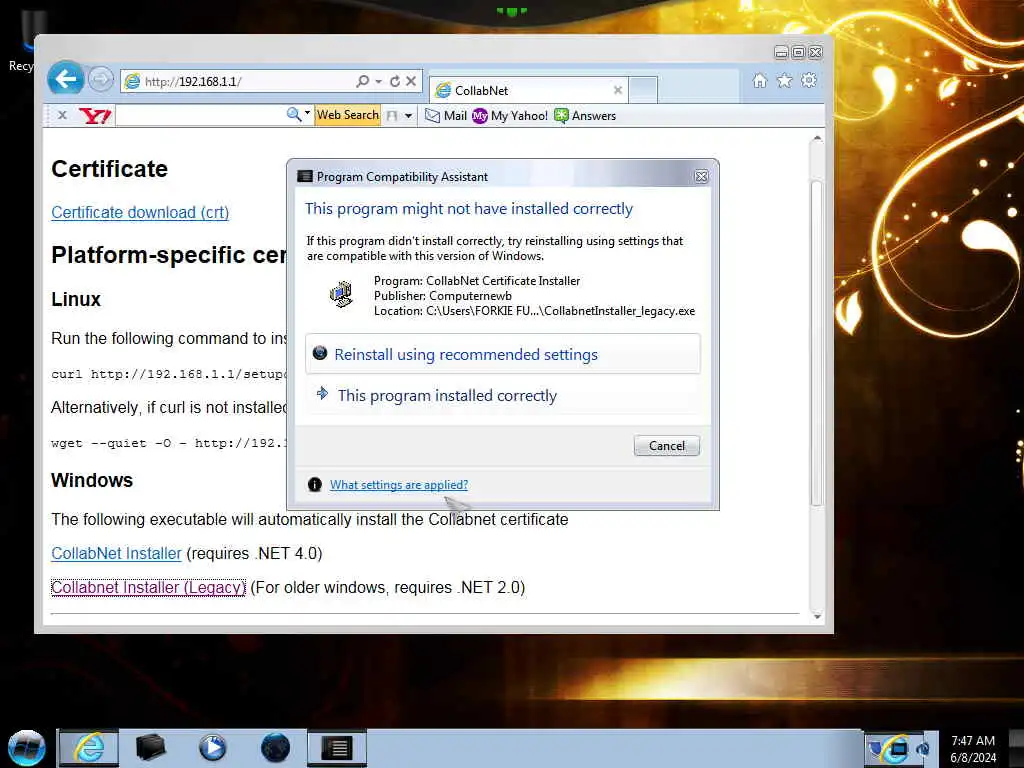Viewport: 1024px width, 768px height.
Task: Open Yahoo Answers toolbar button
Action: pos(585,116)
